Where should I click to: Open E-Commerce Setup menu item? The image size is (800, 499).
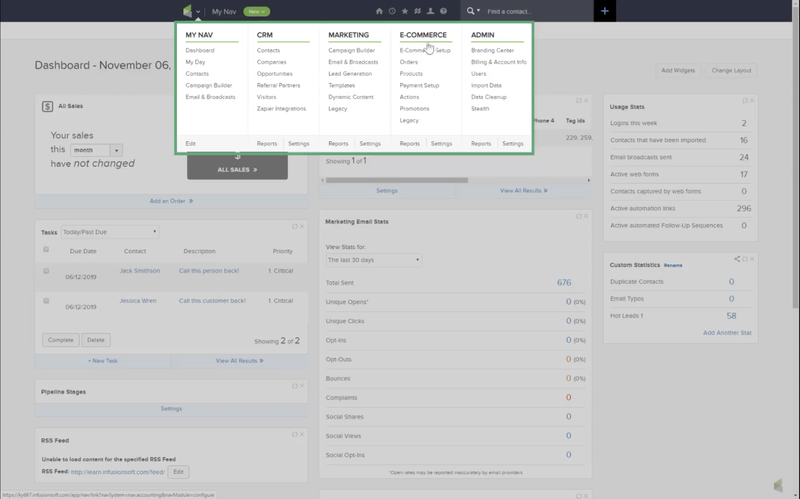tap(425, 51)
